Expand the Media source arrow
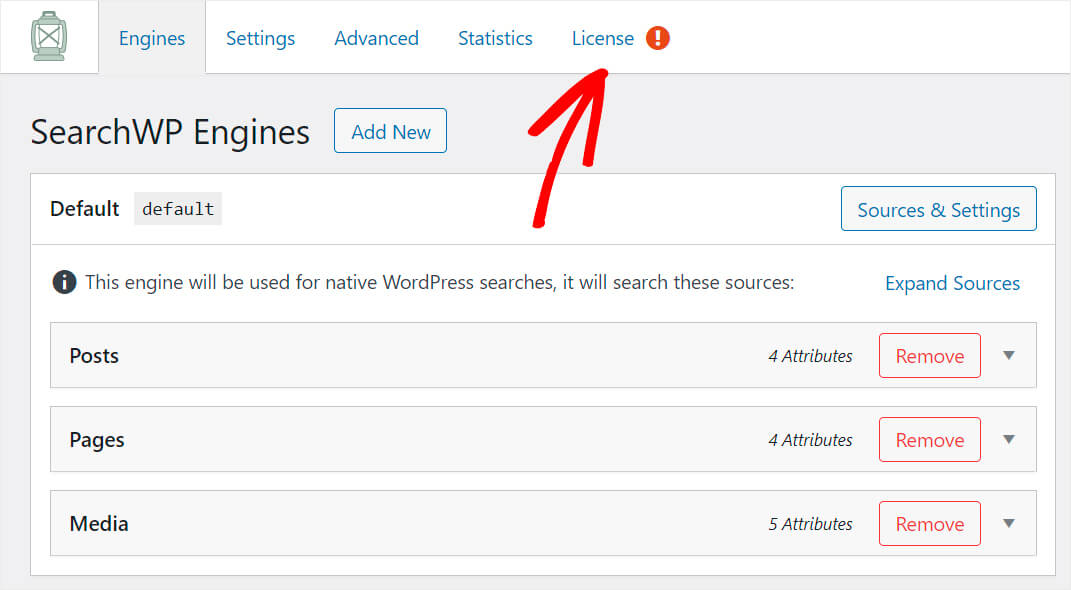The height and width of the screenshot is (590, 1071). tap(1009, 523)
